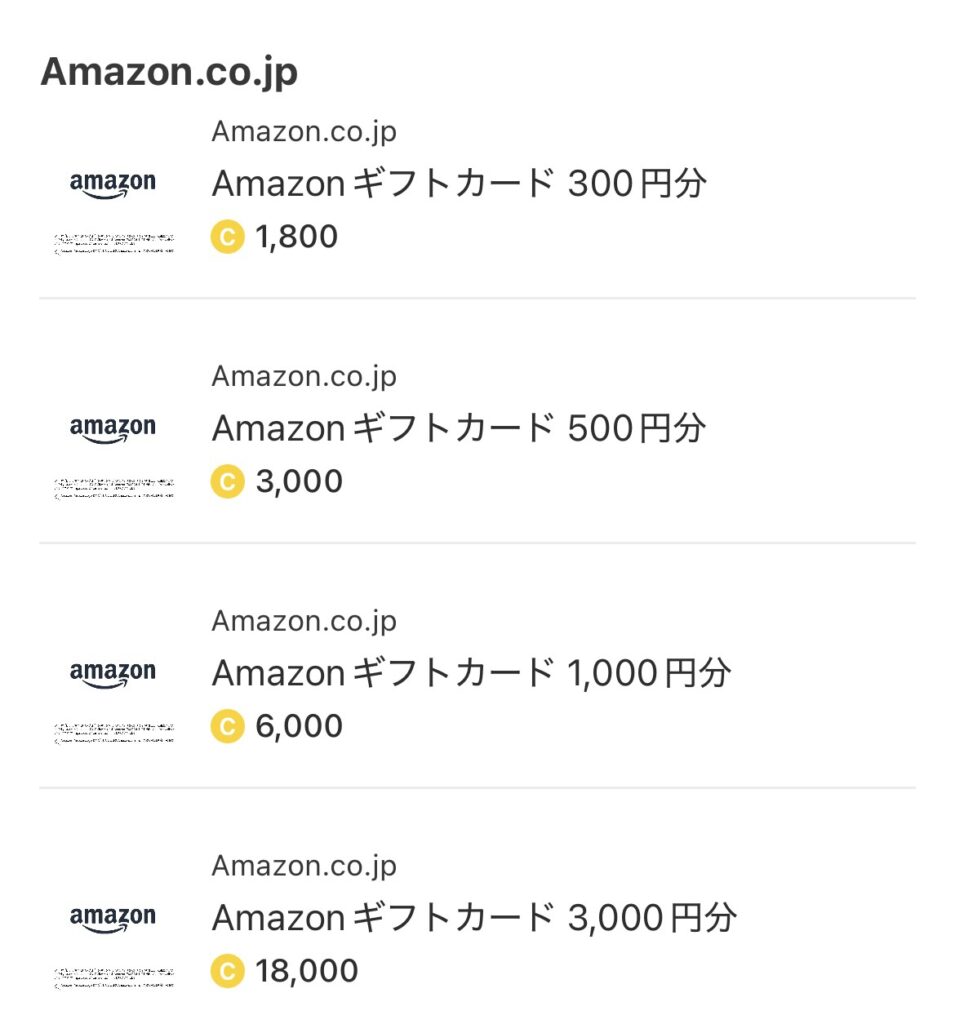Click Amazon.co.jp label above 3,000円分 card
This screenshot has width=955, height=1024.
coord(304,866)
